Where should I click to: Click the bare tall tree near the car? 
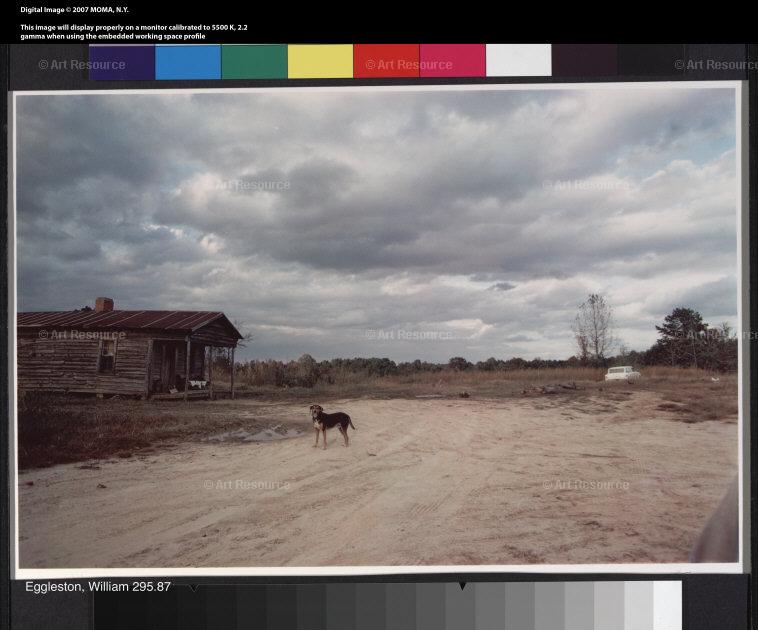(x=594, y=329)
